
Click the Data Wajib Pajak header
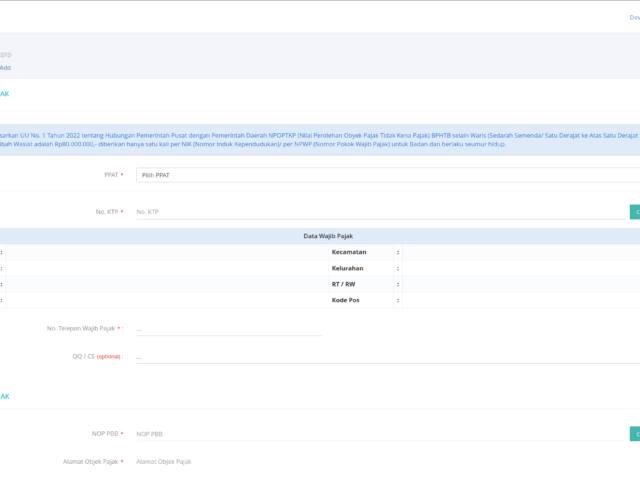tap(328, 236)
